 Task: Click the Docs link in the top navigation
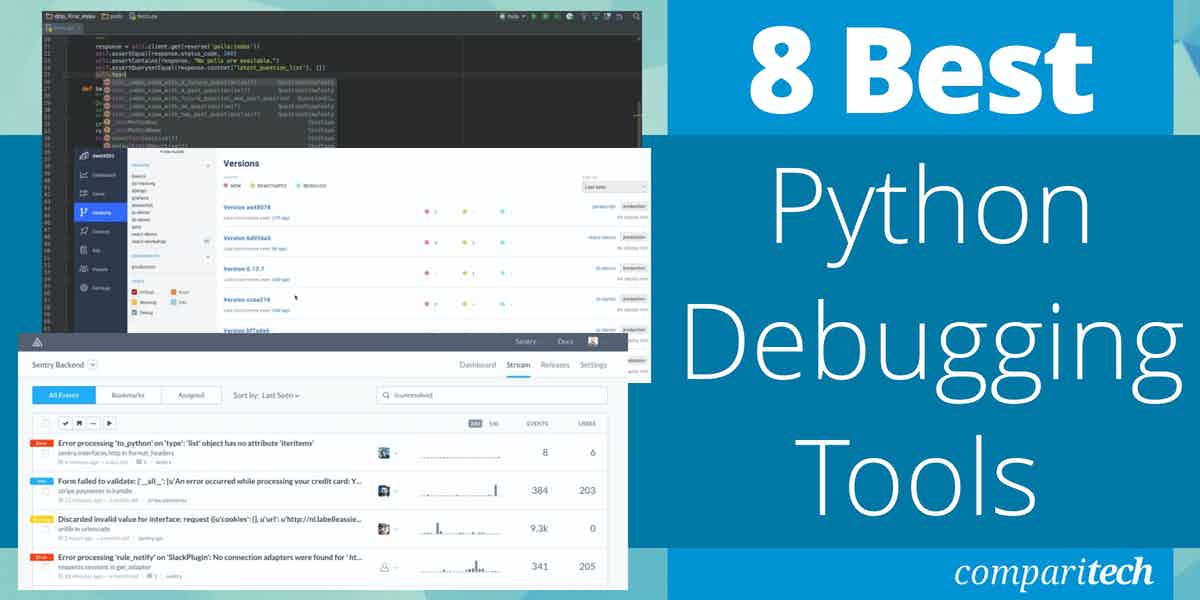[566, 341]
